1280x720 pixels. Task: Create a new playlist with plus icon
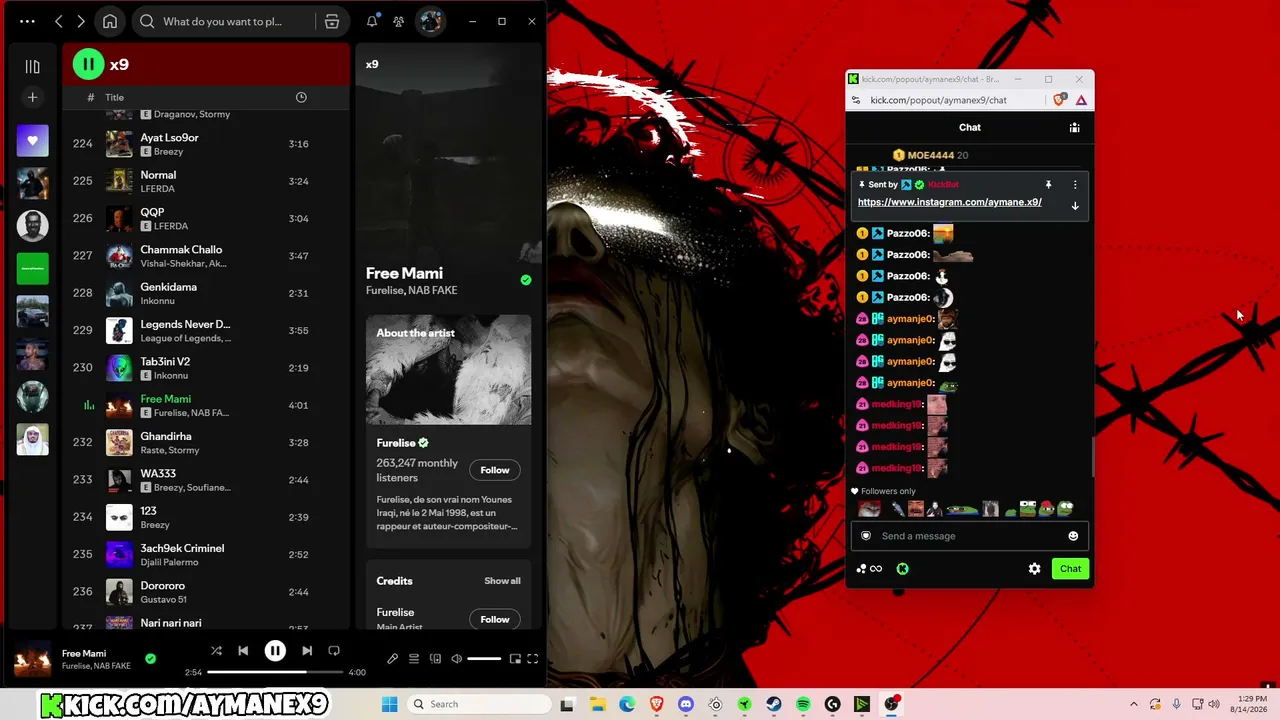coord(32,97)
